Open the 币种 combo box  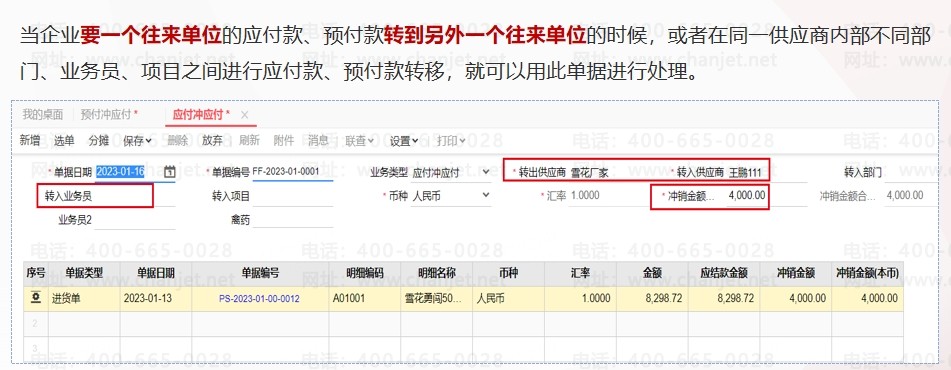click(451, 196)
